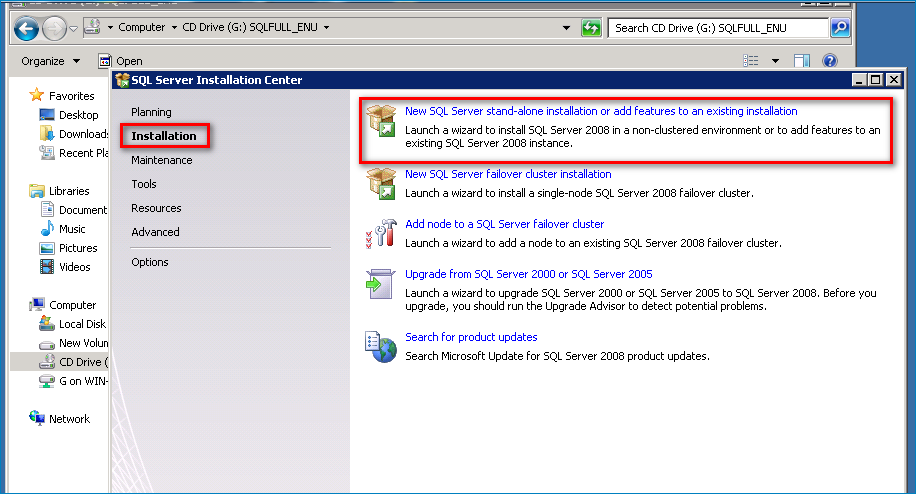
Task: Open the Pictures library
Action: [x=78, y=248]
